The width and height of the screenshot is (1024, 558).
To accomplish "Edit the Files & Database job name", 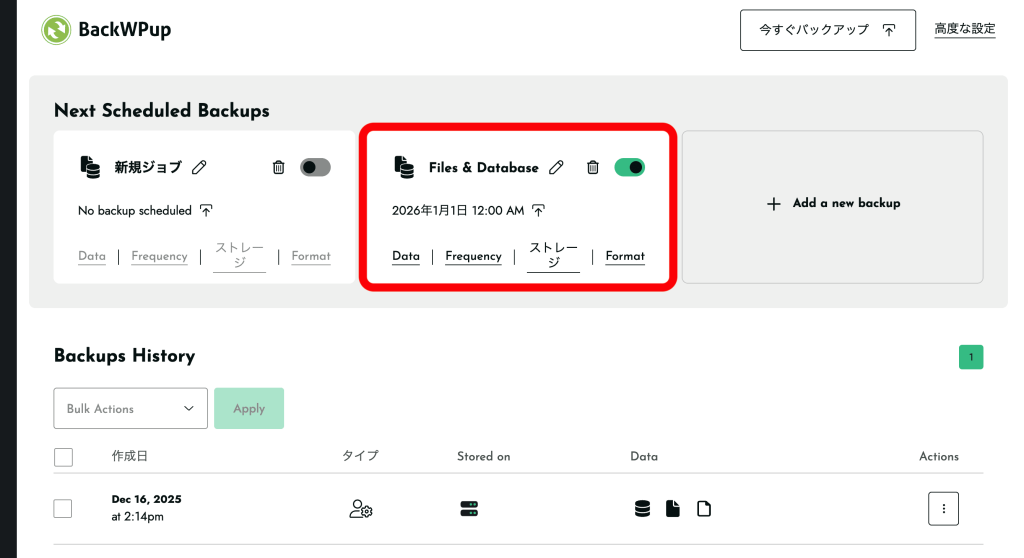I will tap(556, 167).
